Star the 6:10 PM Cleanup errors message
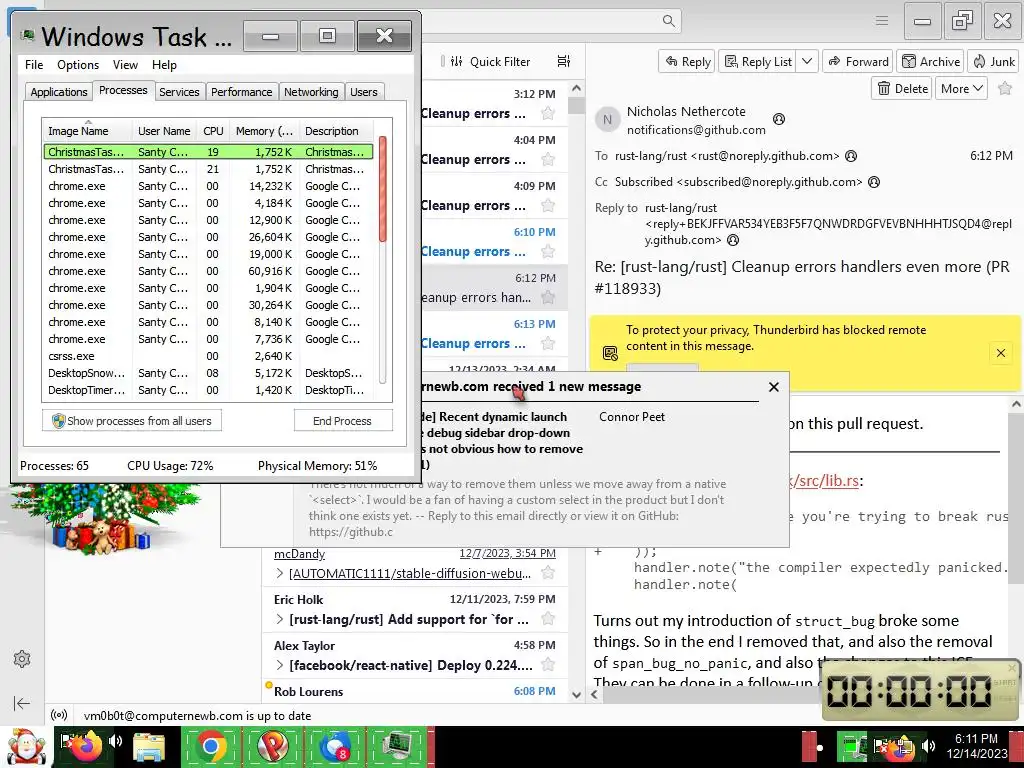 click(549, 251)
